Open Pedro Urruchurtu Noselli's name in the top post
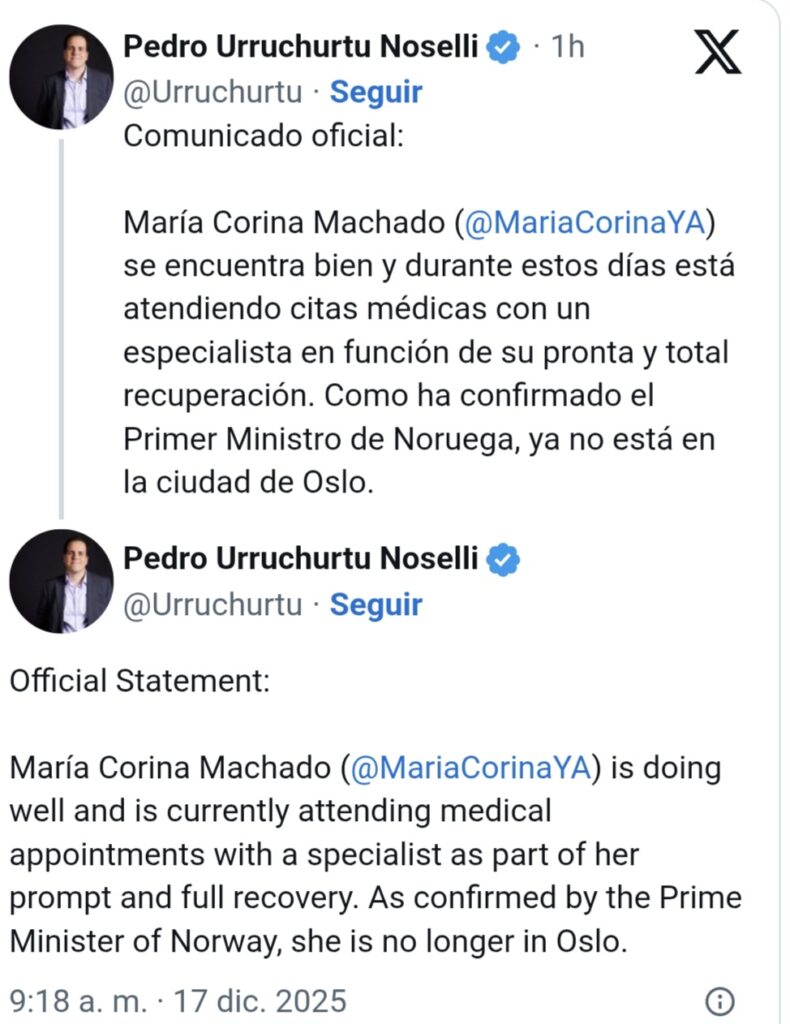 [x=300, y=47]
